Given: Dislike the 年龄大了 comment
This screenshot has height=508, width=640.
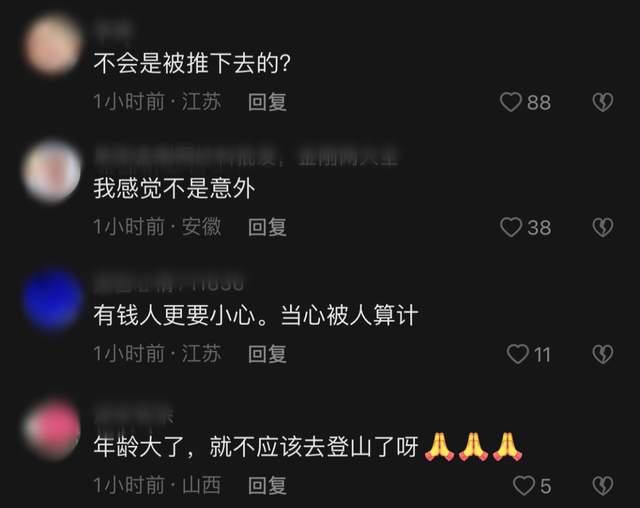Looking at the screenshot, I should click(603, 486).
